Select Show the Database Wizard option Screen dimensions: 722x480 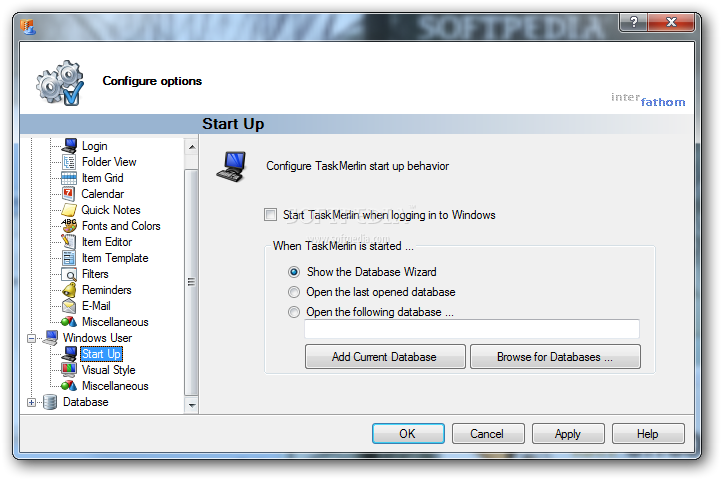click(x=294, y=272)
